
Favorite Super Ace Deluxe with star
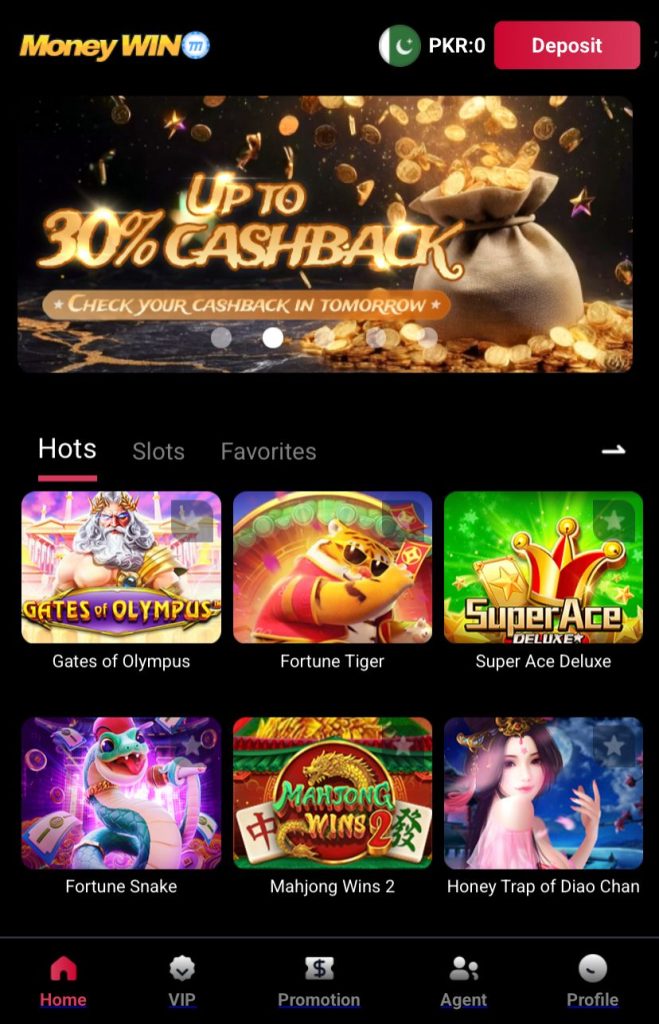pos(613,520)
